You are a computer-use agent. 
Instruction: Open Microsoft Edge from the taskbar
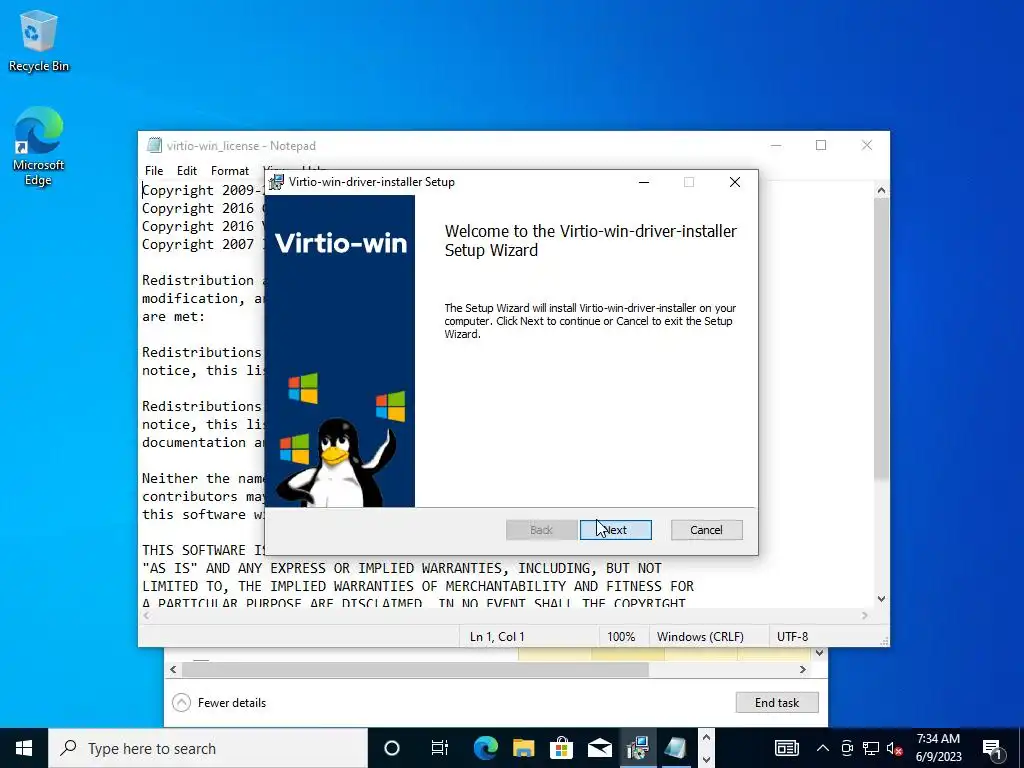point(485,748)
